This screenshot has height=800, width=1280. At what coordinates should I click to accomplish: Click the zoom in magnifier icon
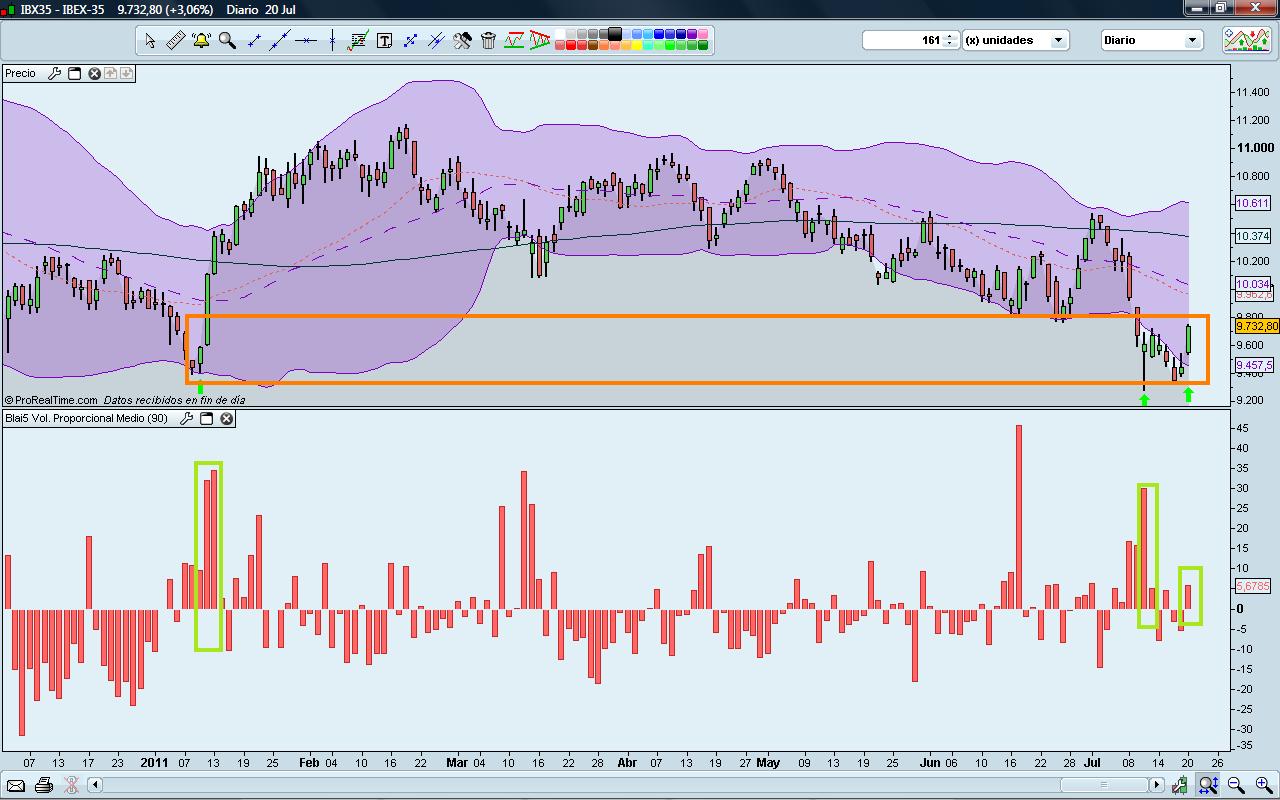(x=1264, y=785)
